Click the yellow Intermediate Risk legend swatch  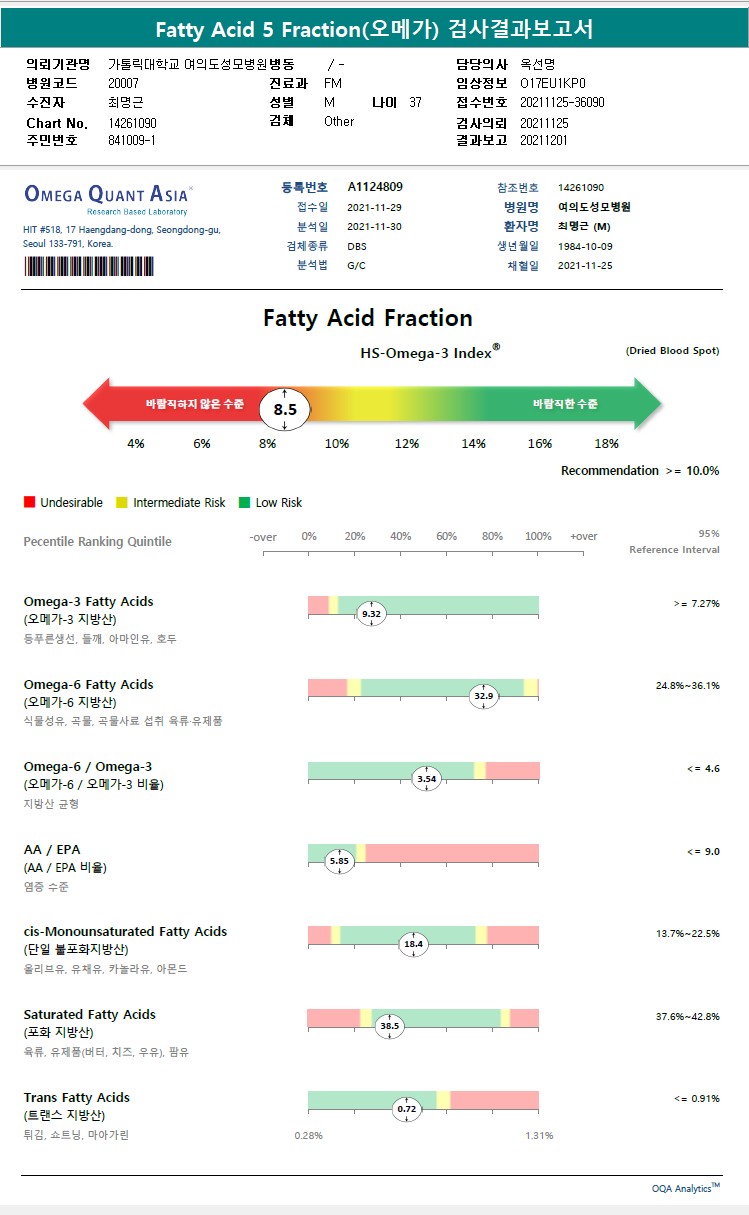(x=122, y=502)
